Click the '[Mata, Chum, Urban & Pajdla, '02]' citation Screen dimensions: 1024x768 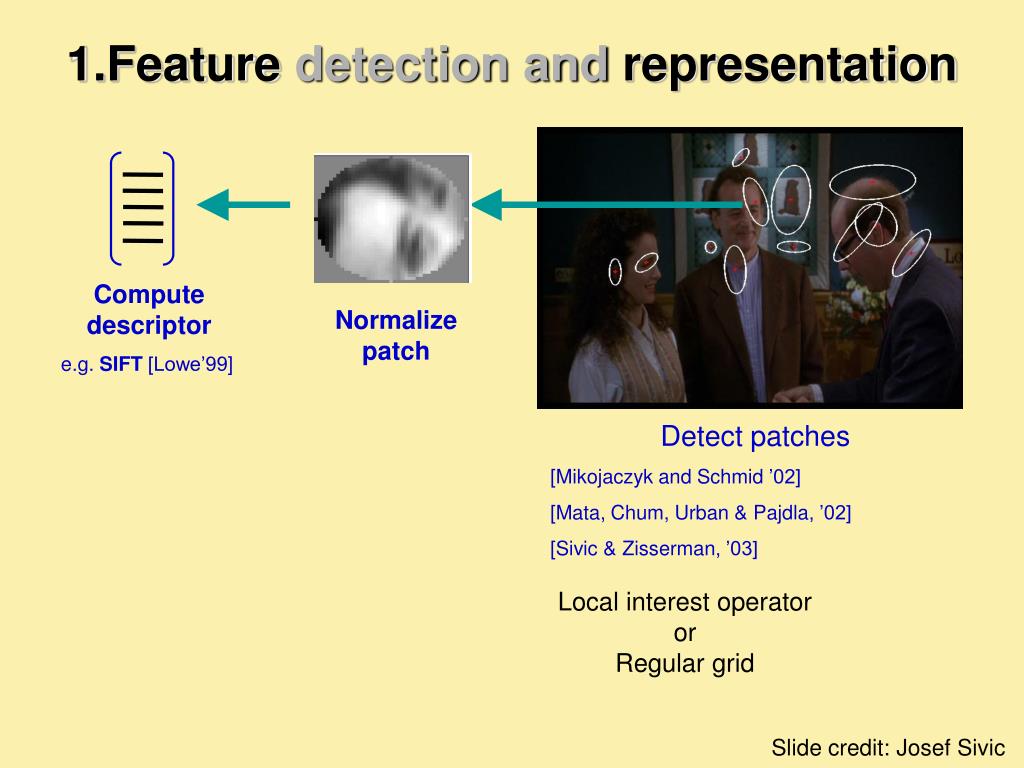click(700, 513)
